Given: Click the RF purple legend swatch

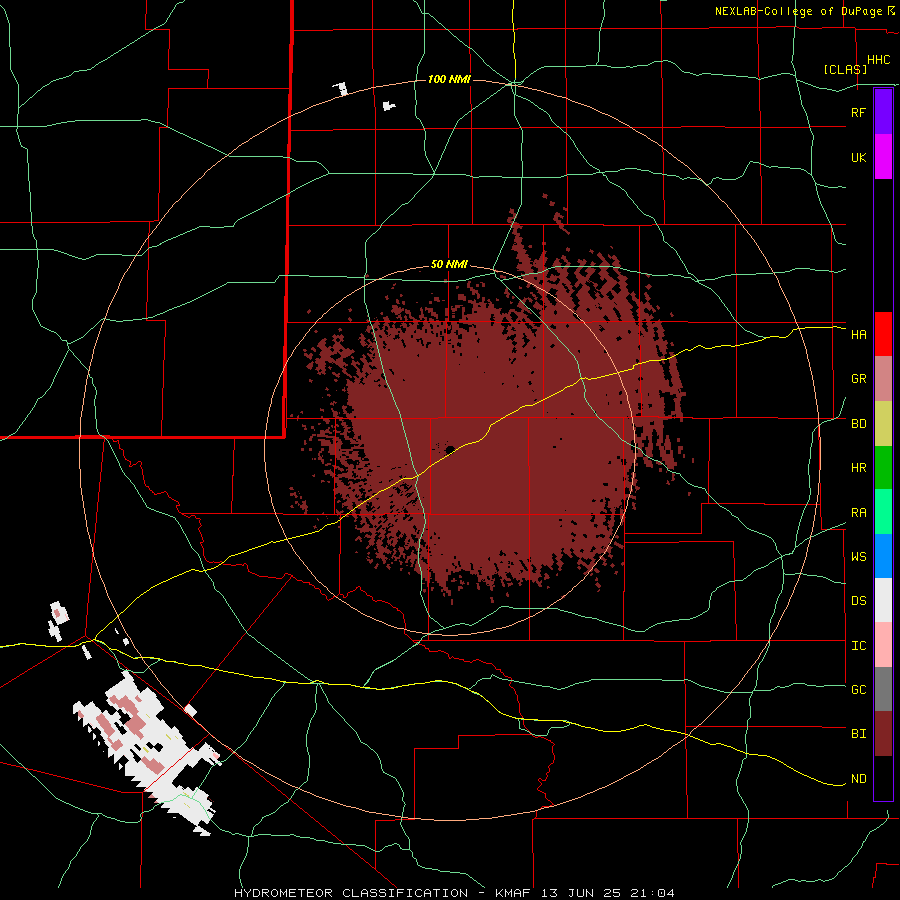Looking at the screenshot, I should pos(883,112).
